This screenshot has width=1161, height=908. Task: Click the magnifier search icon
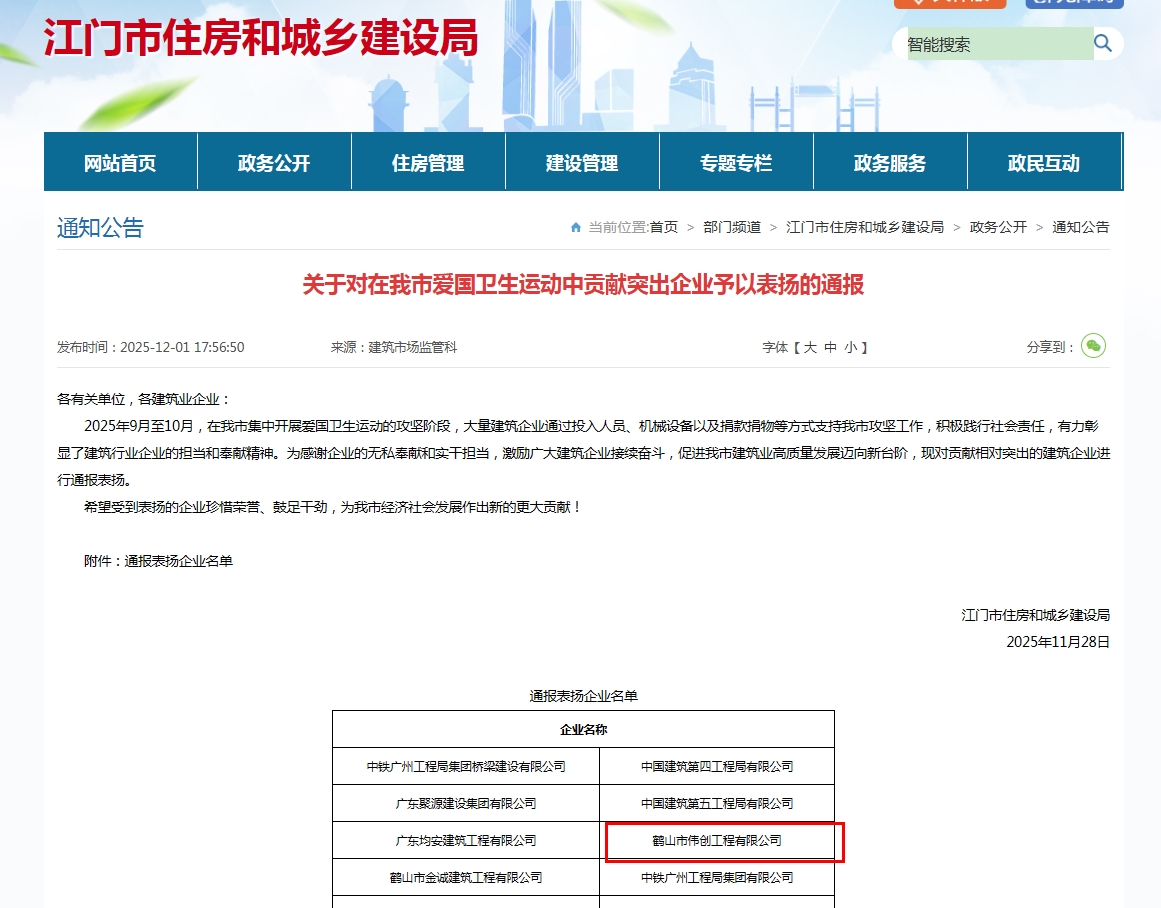[x=1103, y=43]
